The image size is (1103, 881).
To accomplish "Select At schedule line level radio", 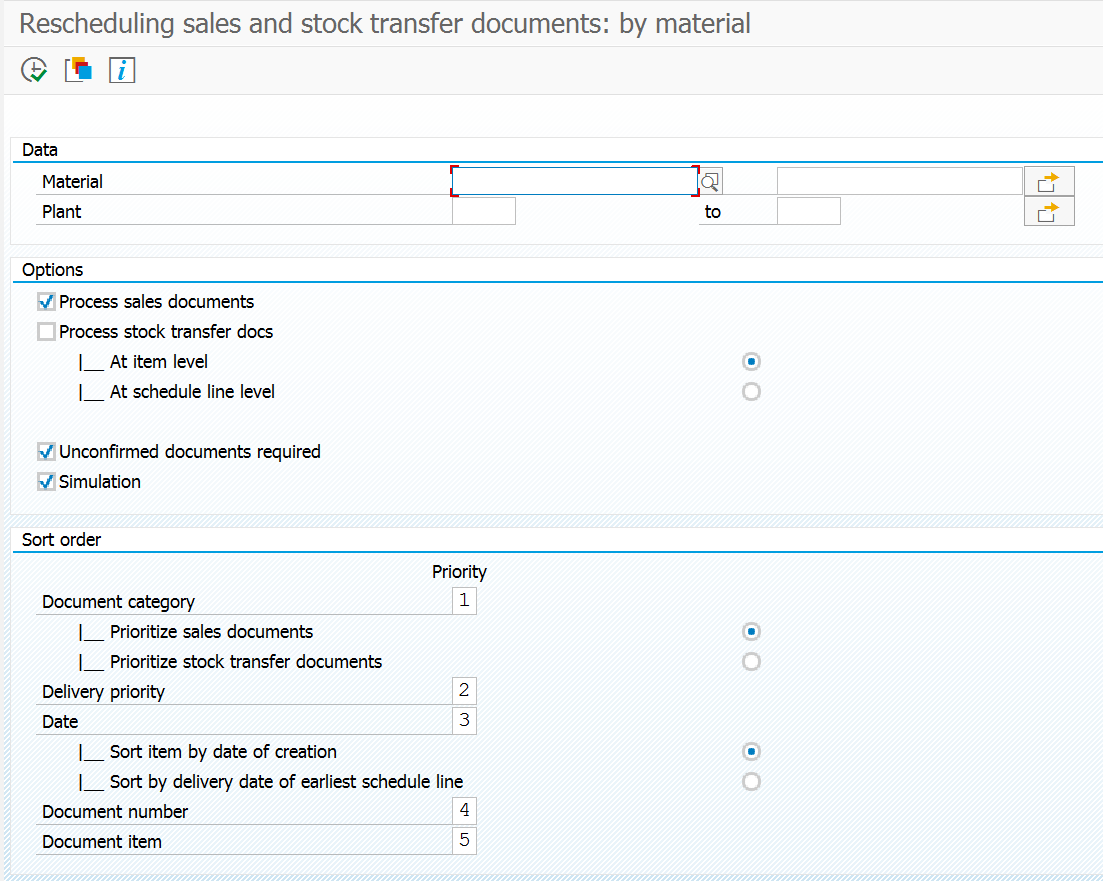I will (x=751, y=391).
